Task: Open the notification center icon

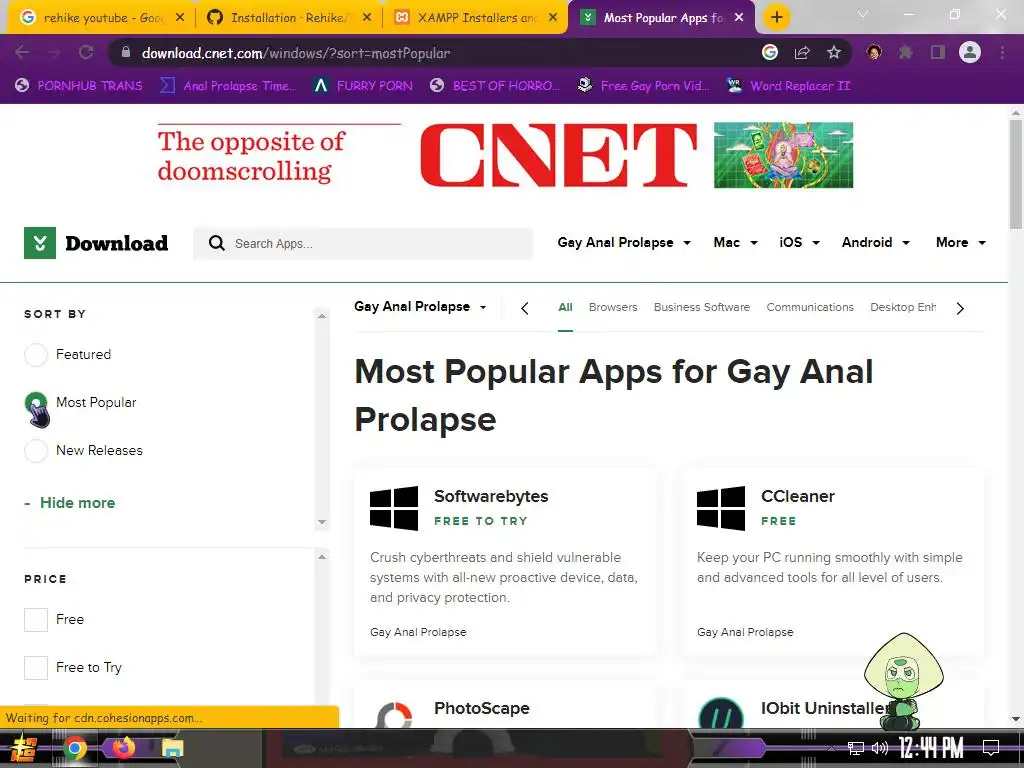Action: [x=991, y=748]
